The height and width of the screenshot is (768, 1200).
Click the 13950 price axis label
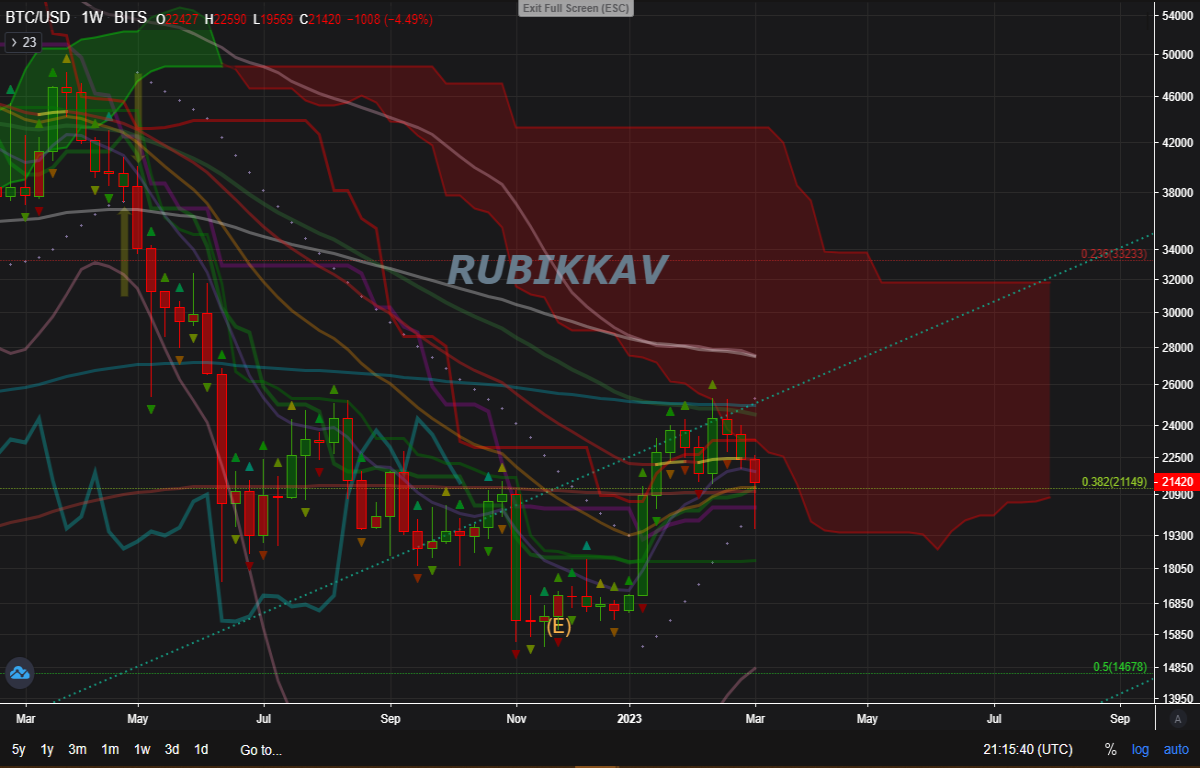1179,699
